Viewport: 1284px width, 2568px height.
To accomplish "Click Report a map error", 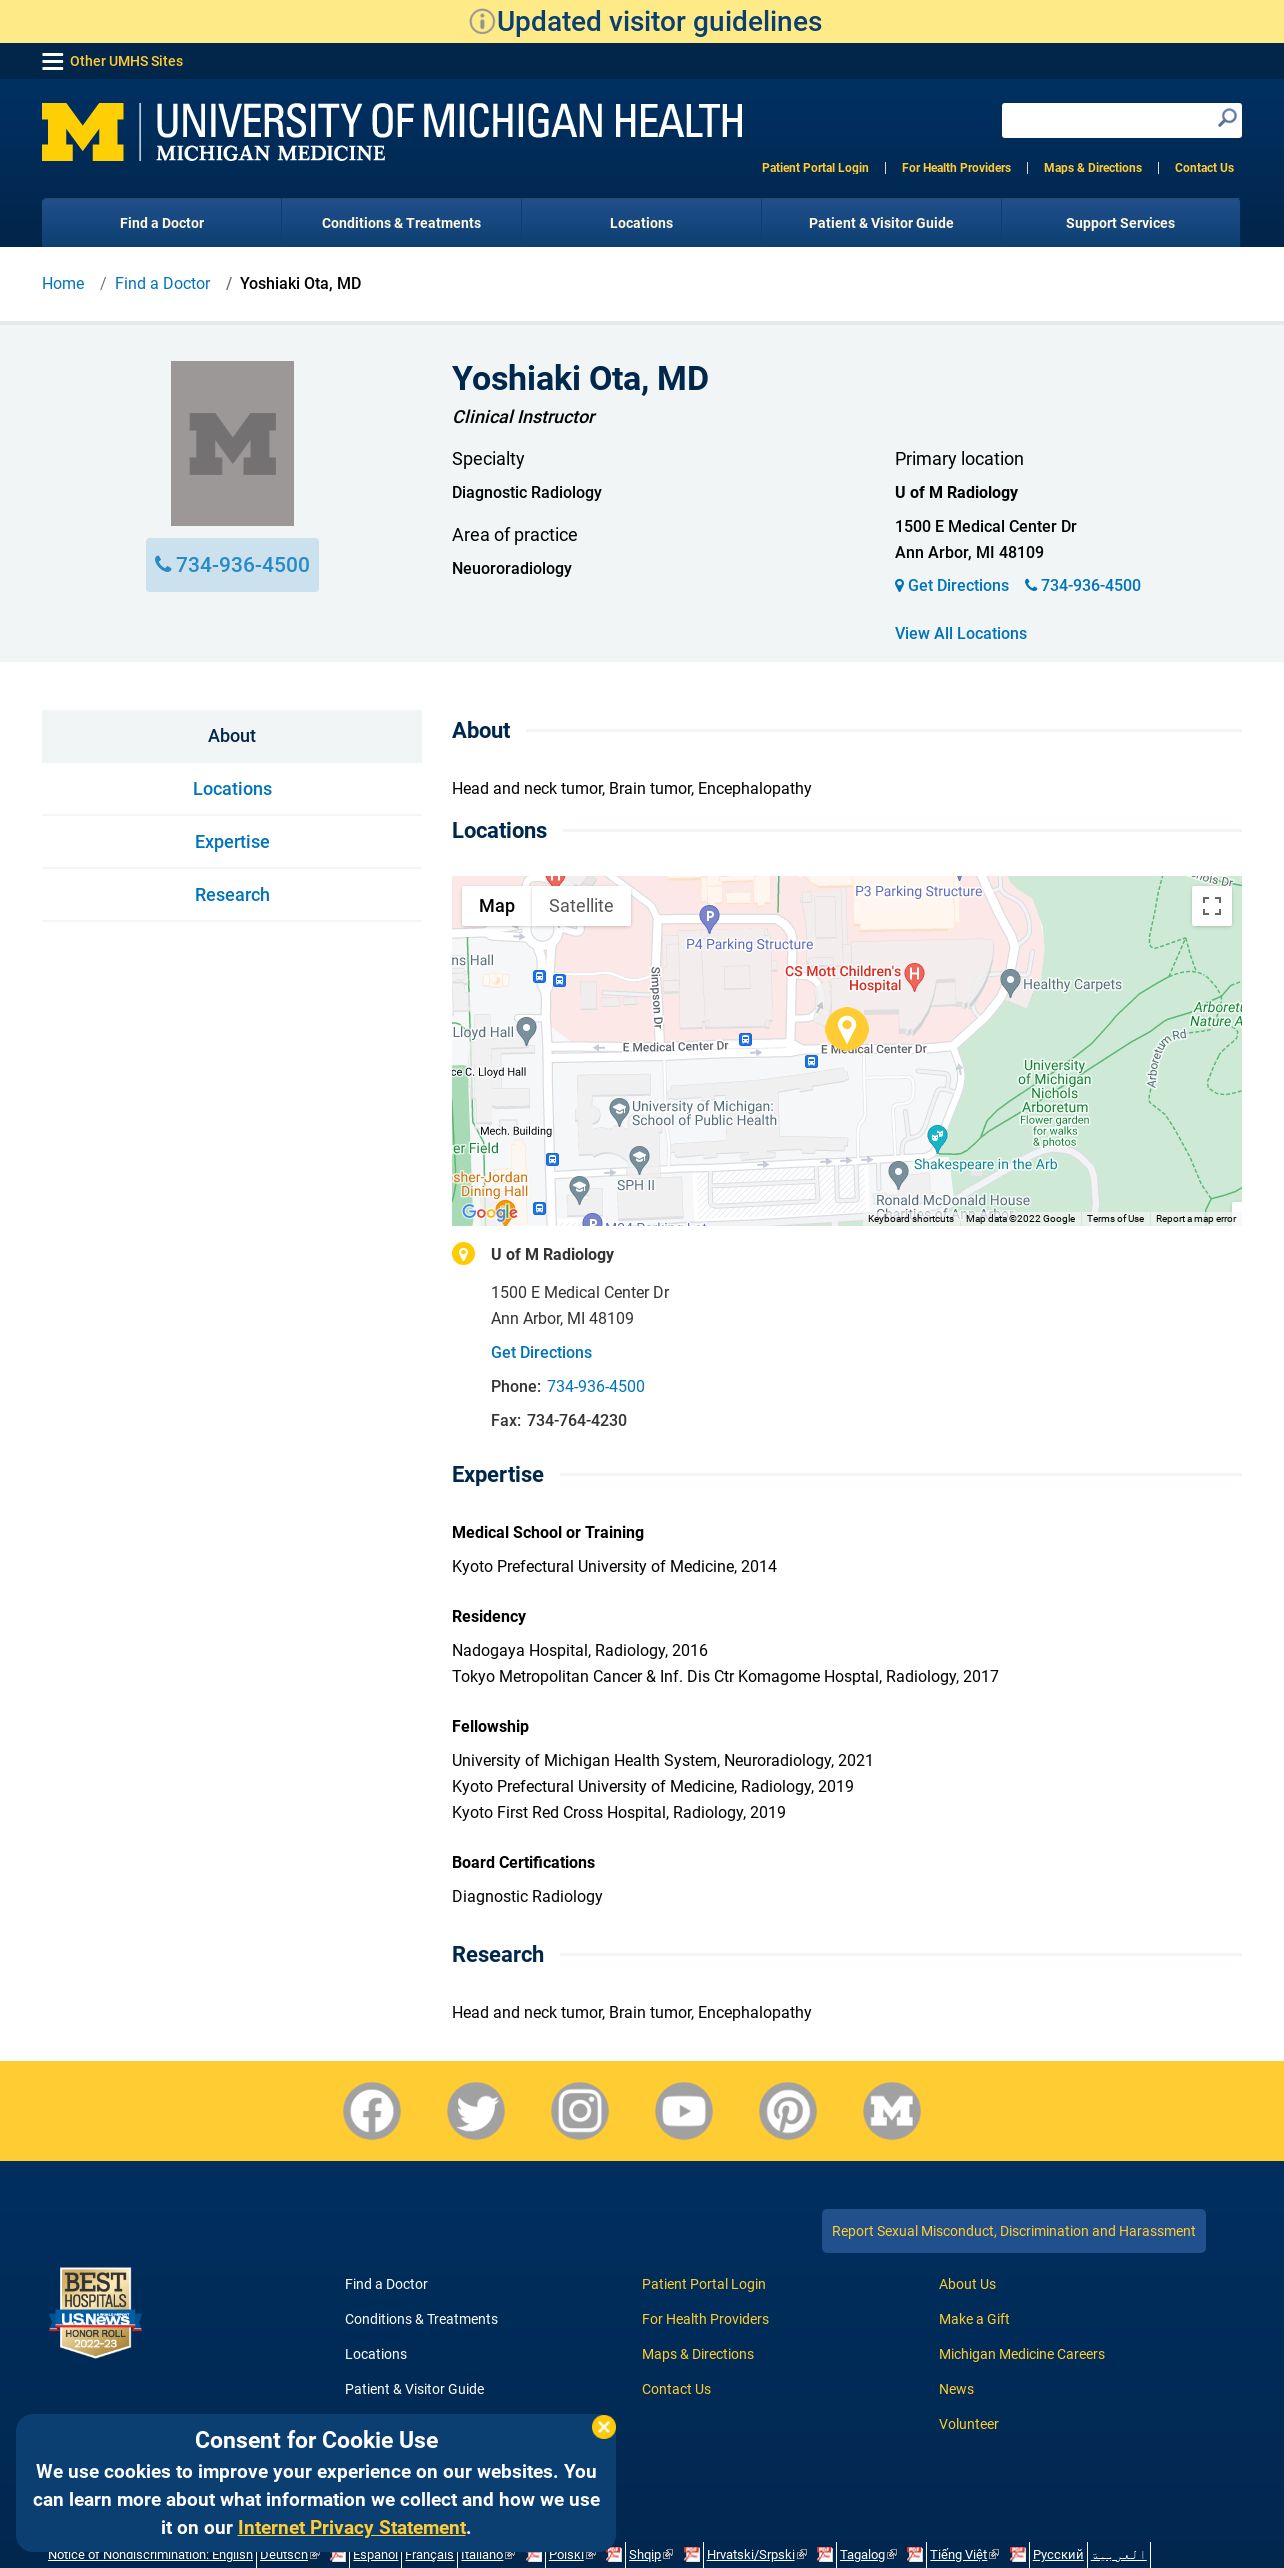I will tap(1196, 1219).
